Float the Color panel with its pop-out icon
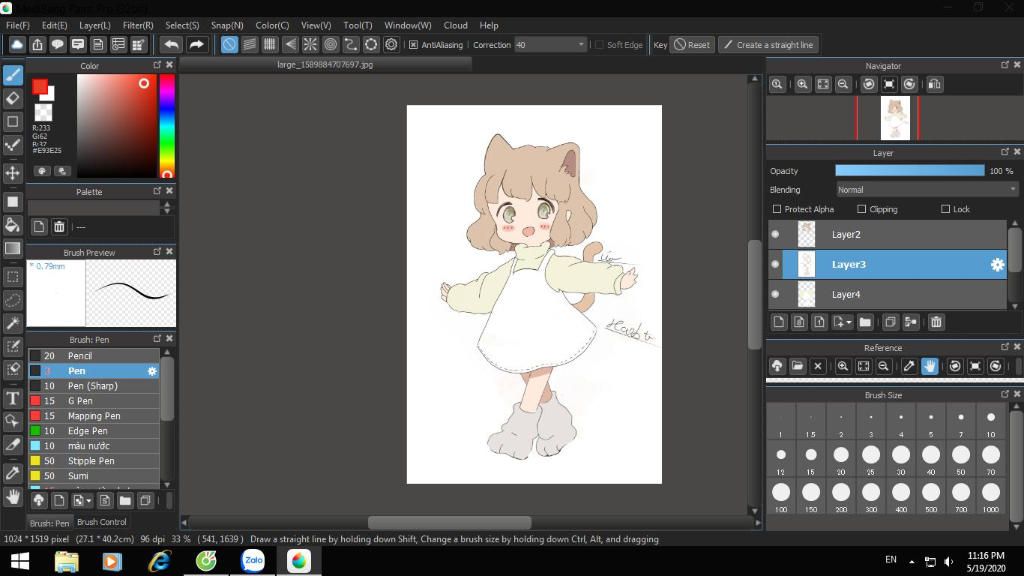This screenshot has width=1024, height=576. click(157, 65)
